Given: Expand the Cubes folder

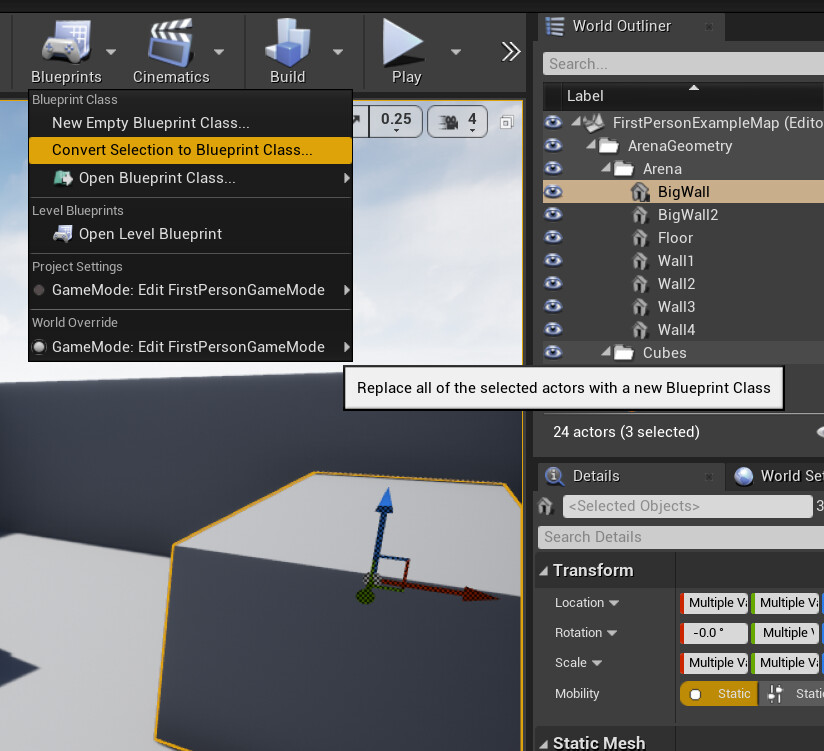Looking at the screenshot, I should (605, 352).
